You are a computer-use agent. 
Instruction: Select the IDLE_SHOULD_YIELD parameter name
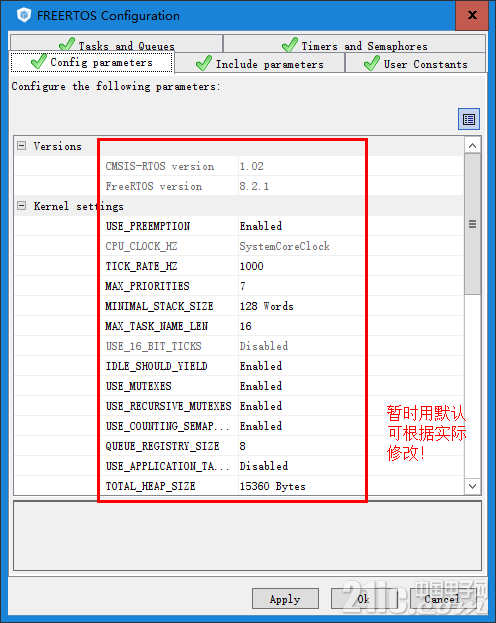click(157, 366)
